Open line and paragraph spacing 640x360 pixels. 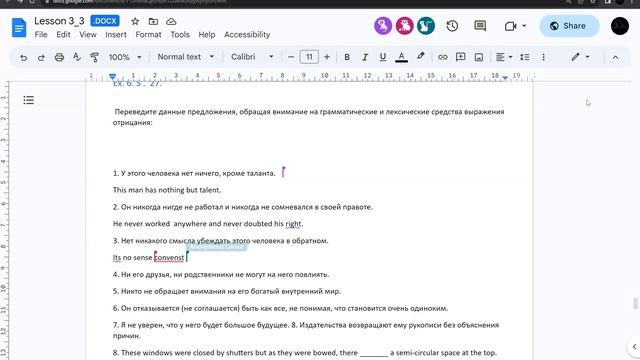point(524,57)
